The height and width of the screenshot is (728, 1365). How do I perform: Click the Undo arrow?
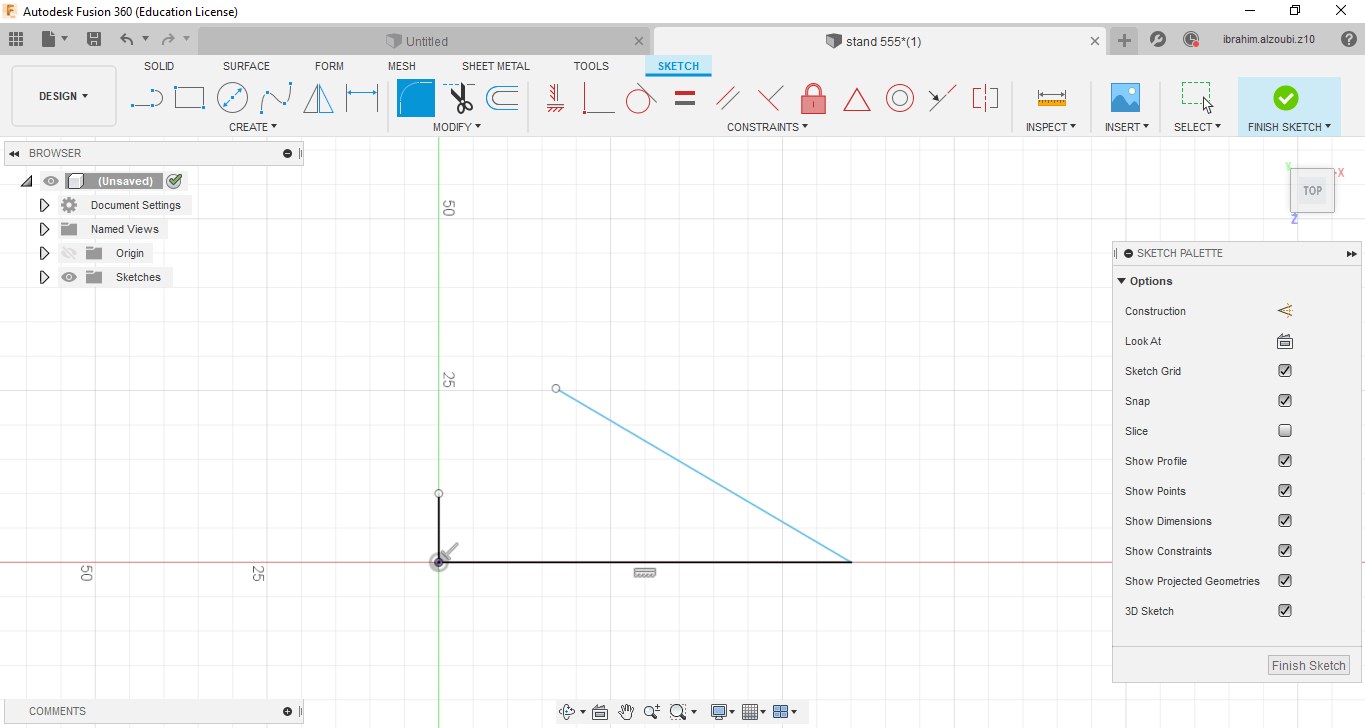[126, 39]
